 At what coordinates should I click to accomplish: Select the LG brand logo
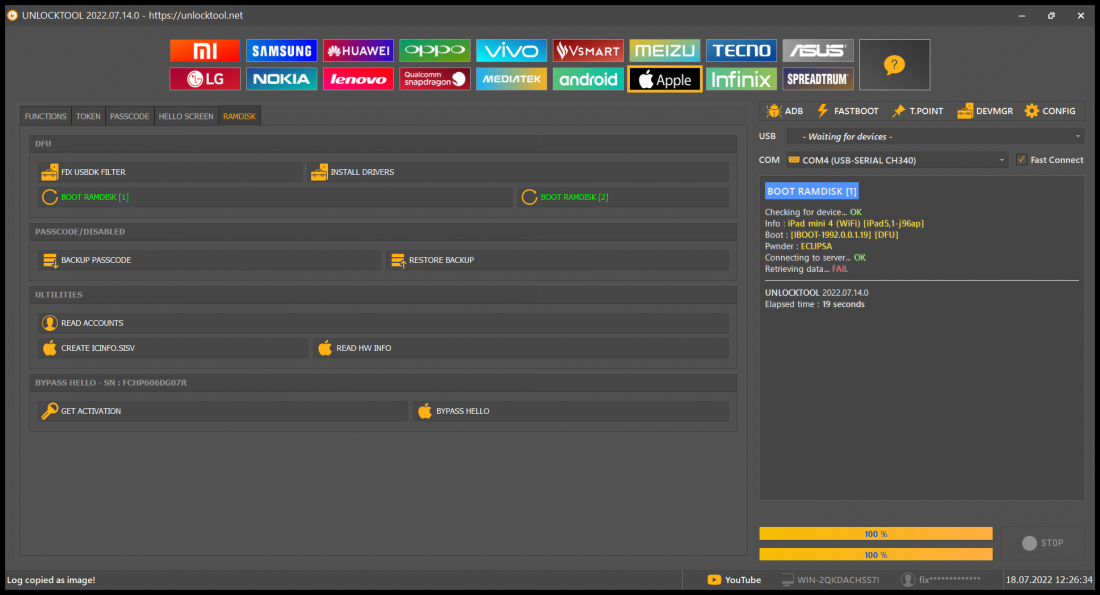pyautogui.click(x=205, y=79)
